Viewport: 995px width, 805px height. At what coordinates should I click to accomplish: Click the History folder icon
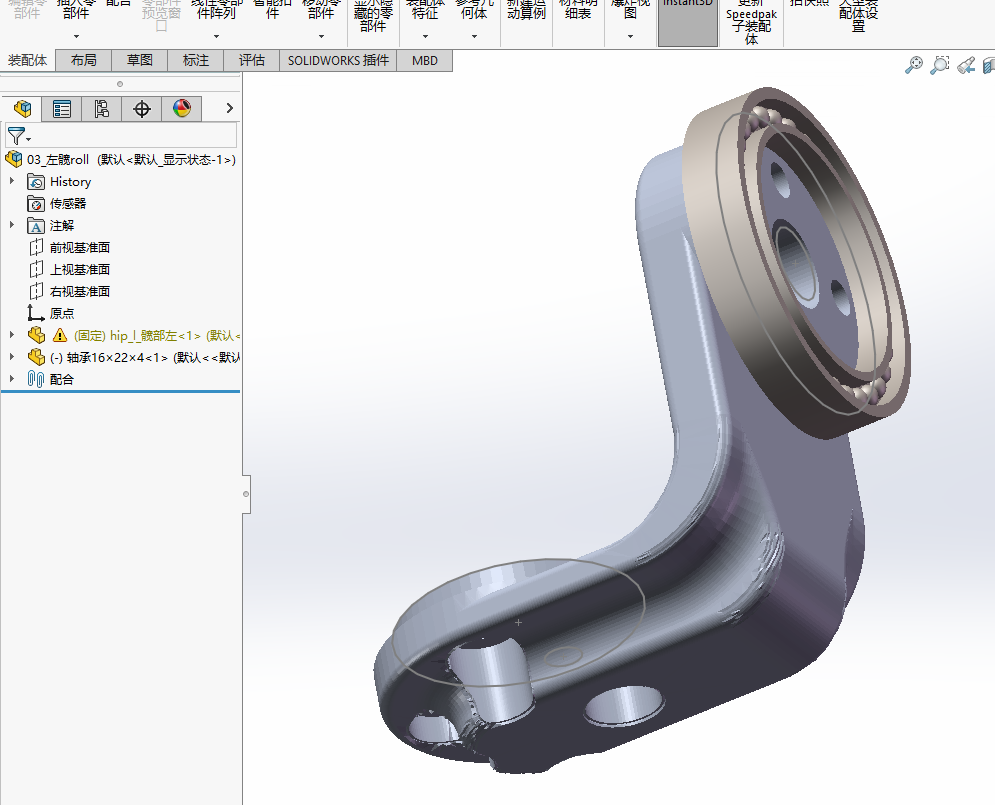(36, 182)
